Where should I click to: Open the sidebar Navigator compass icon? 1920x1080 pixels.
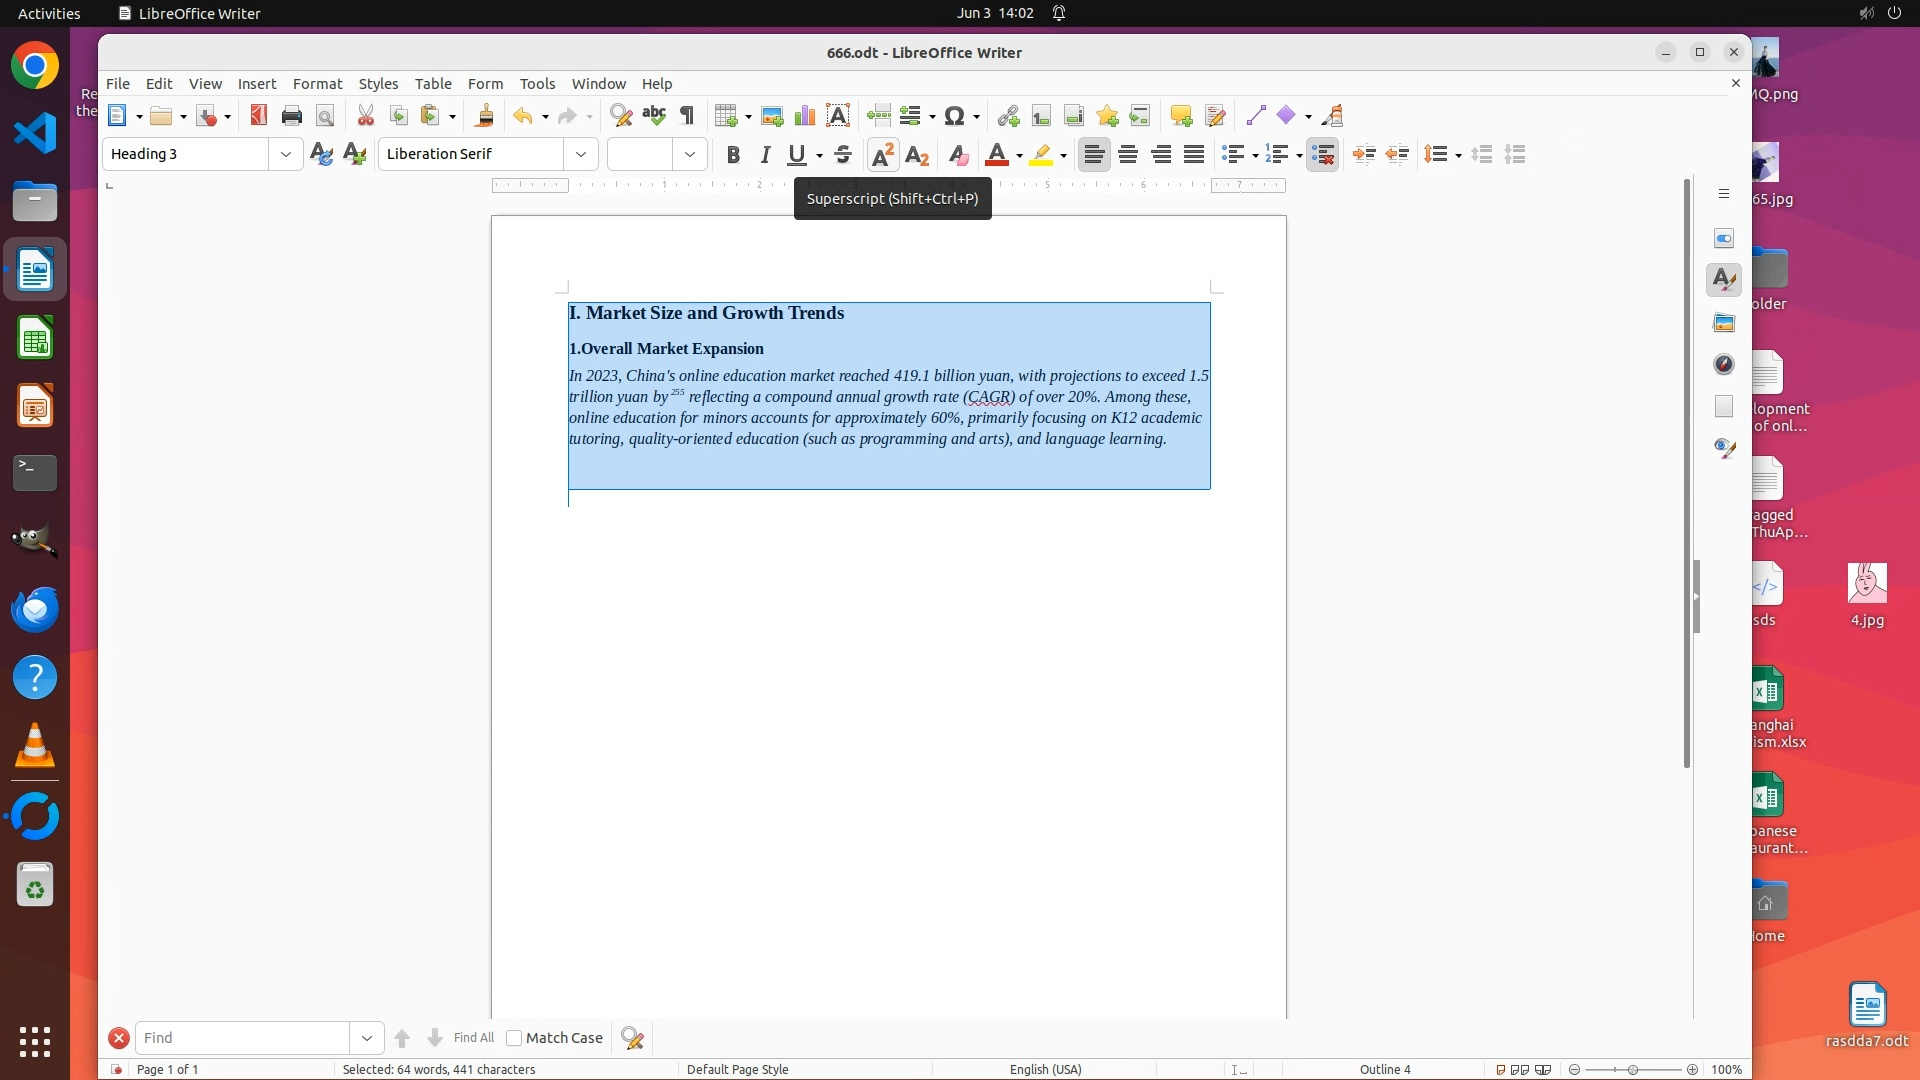(1724, 365)
